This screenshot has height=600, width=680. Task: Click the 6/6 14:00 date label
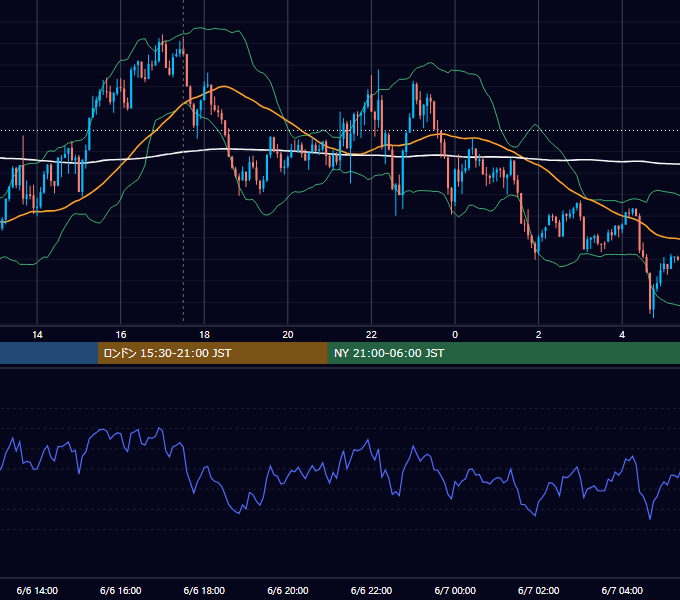pos(37,590)
